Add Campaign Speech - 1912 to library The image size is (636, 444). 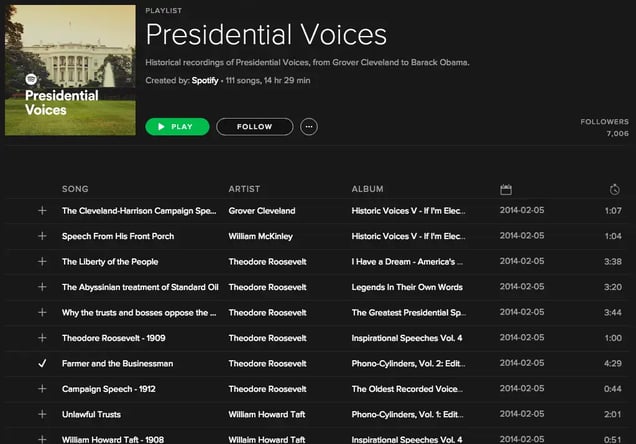(x=42, y=389)
